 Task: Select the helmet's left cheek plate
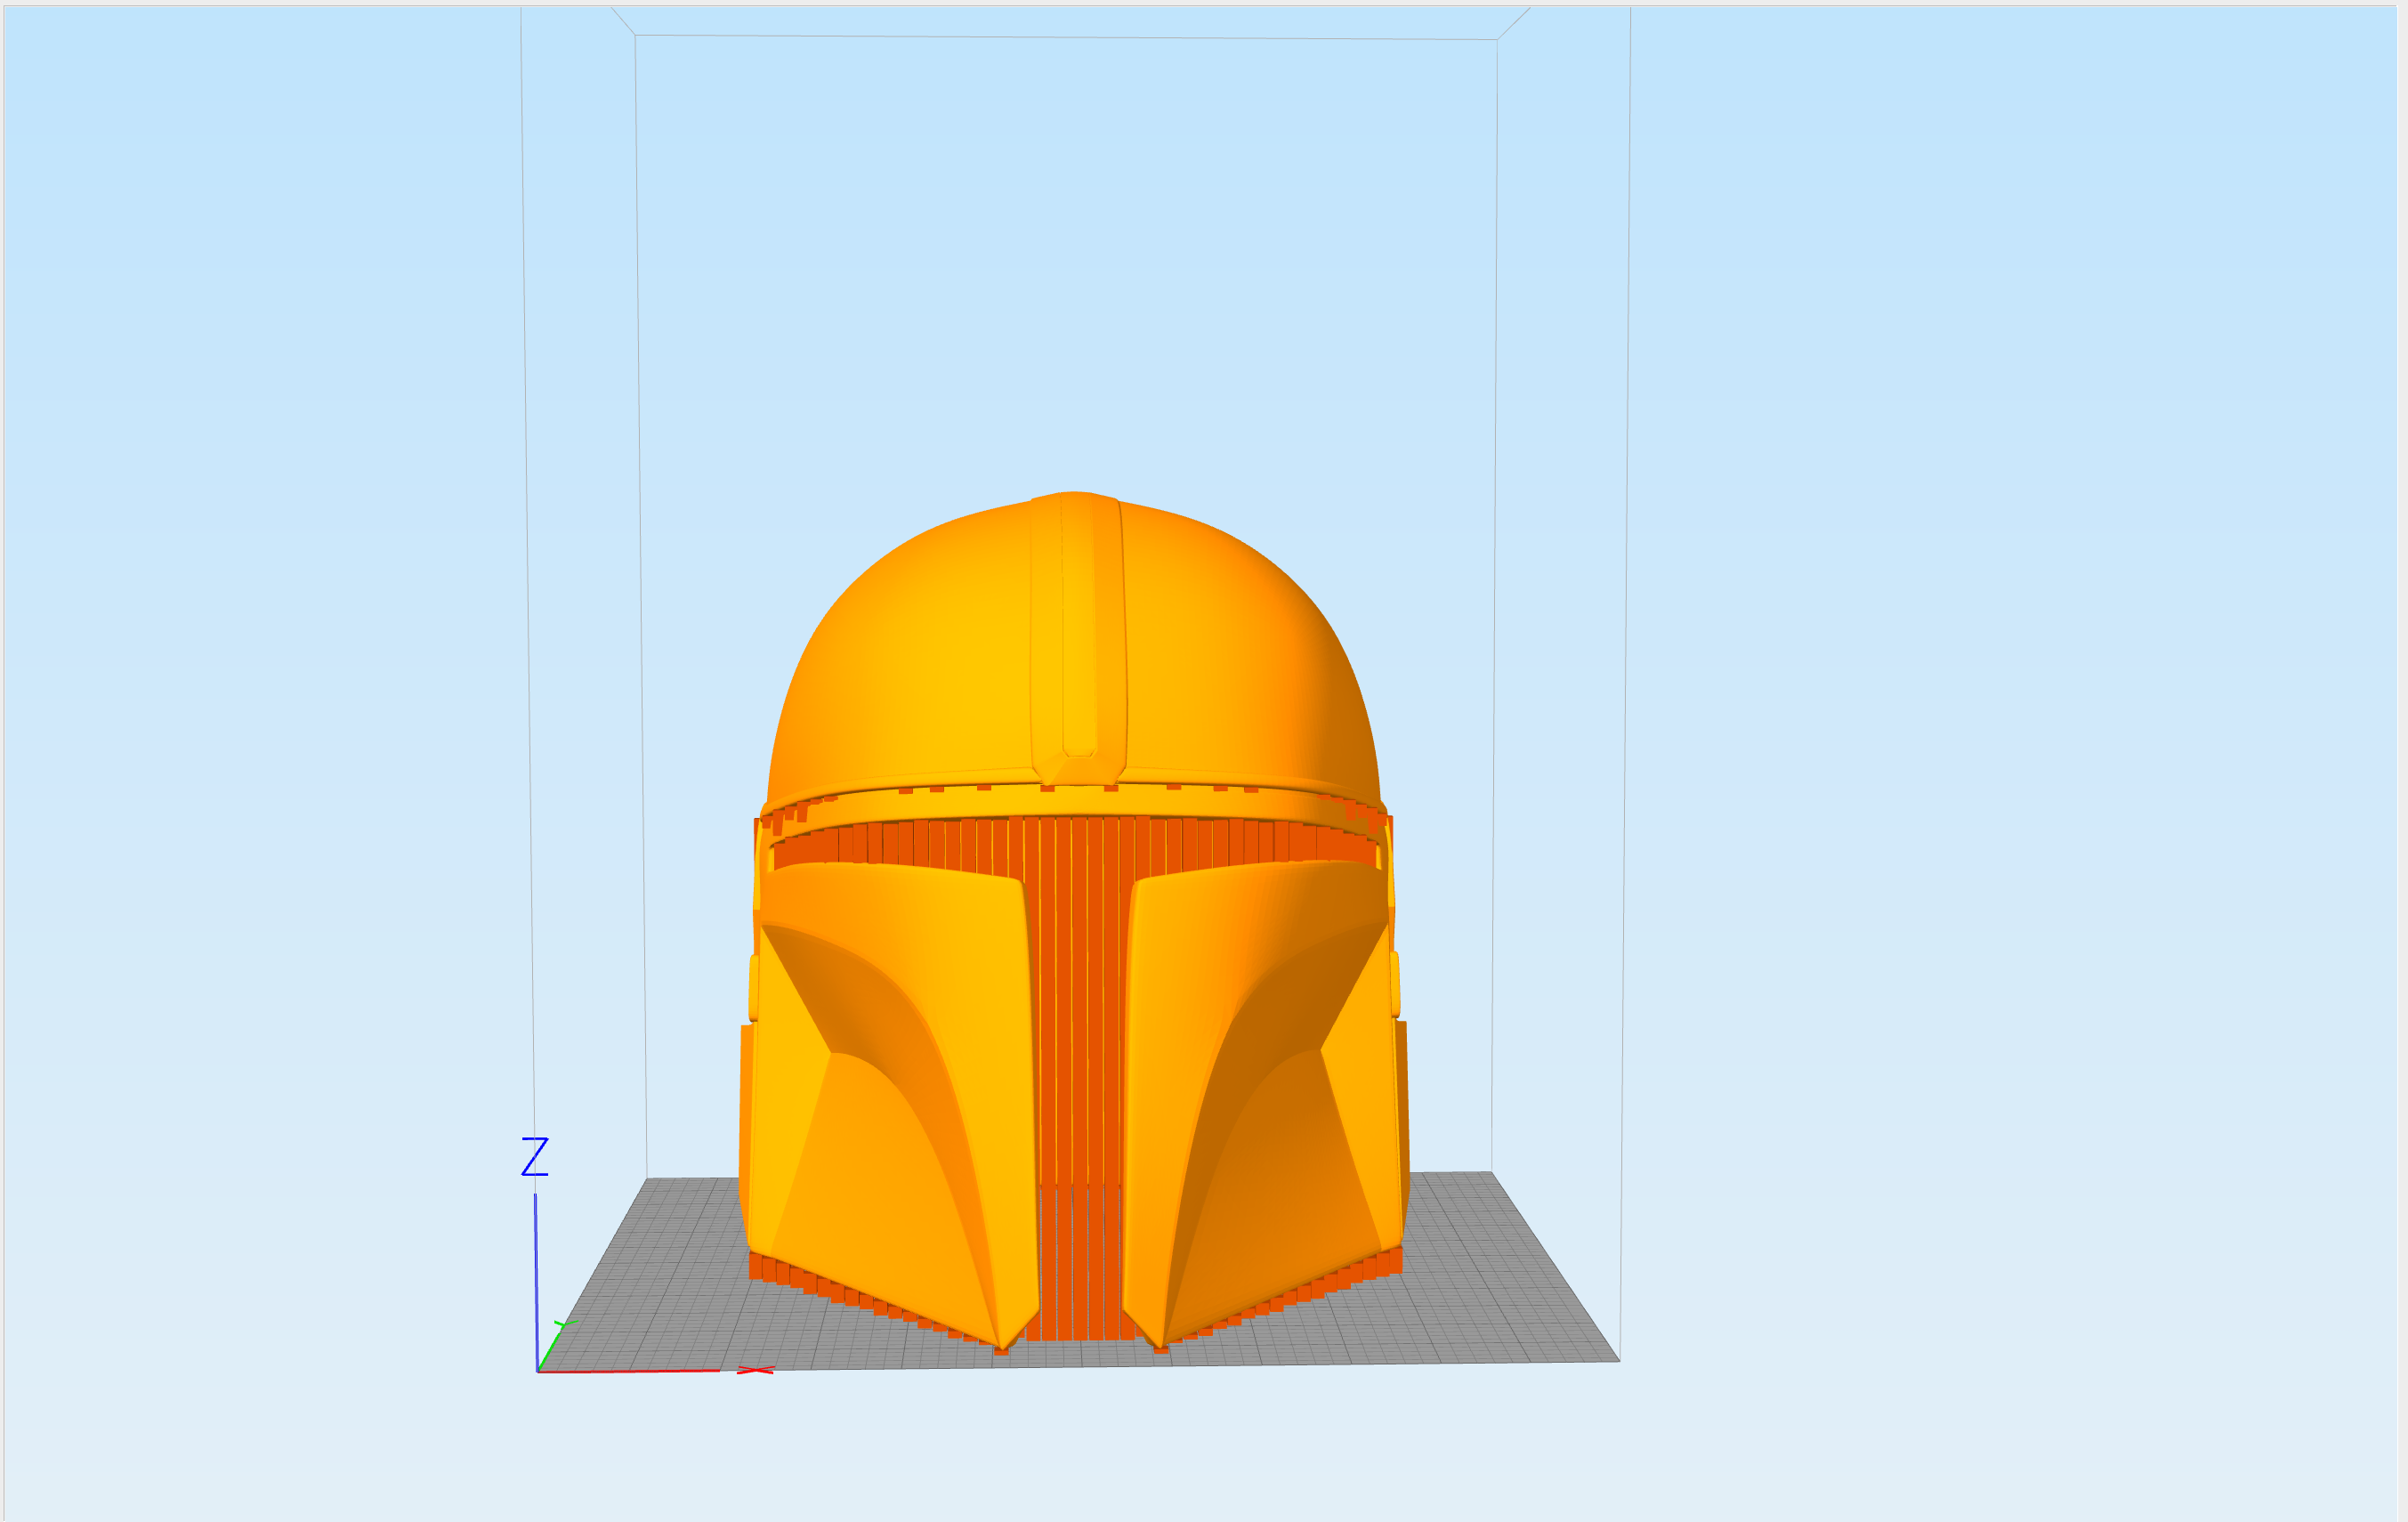pos(893,1104)
